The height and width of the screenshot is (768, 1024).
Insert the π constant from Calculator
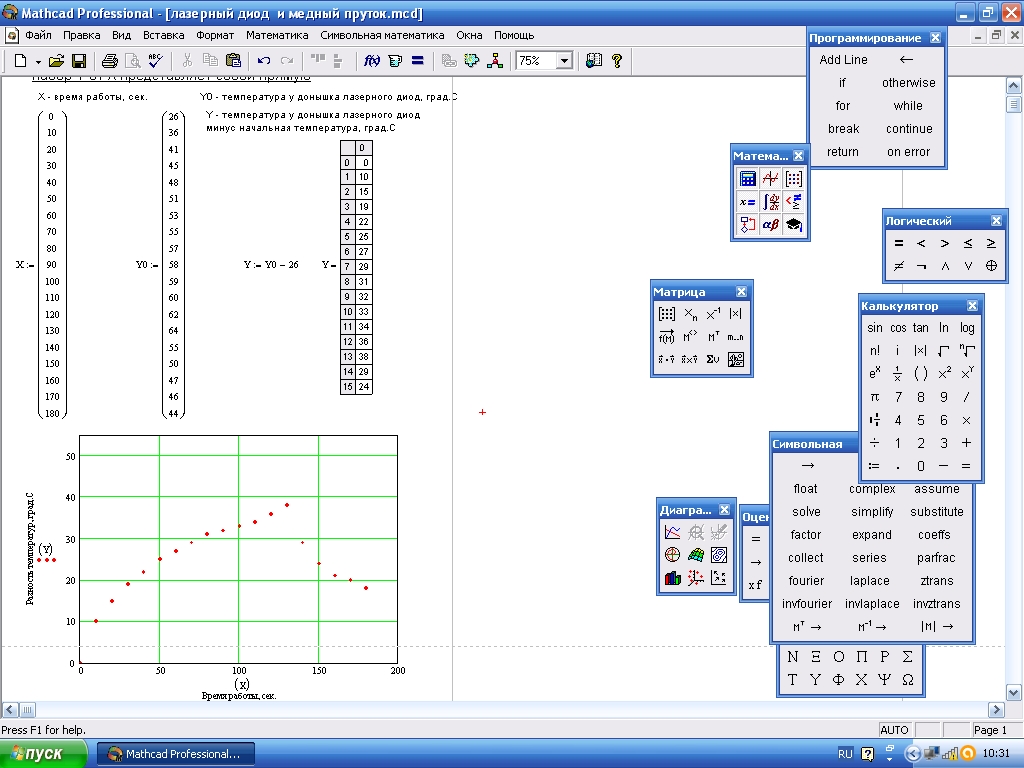(x=874, y=397)
